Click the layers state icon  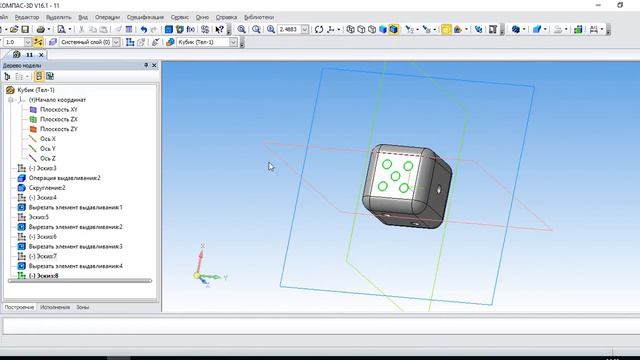click(53, 42)
